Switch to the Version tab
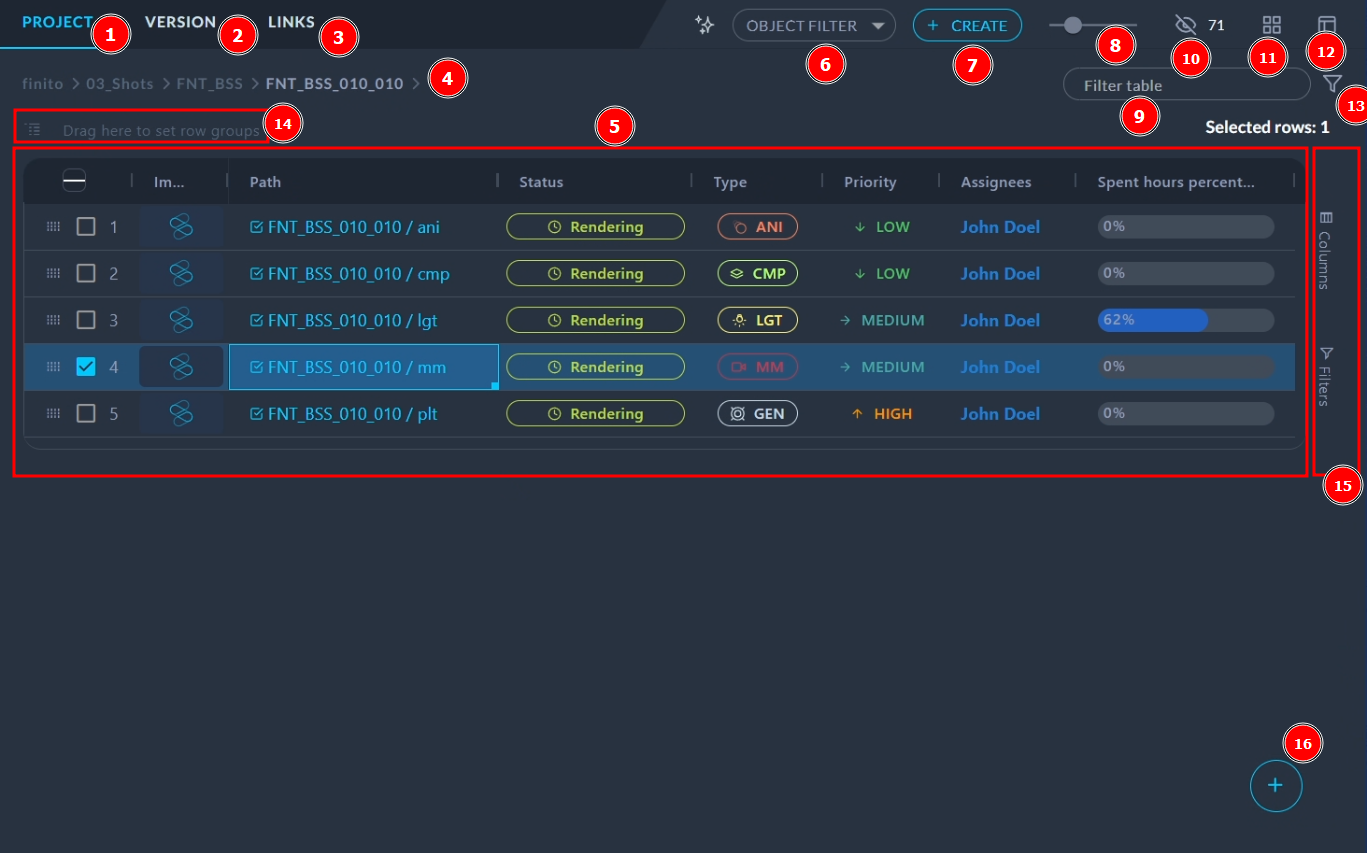The width and height of the screenshot is (1367, 853). coord(180,22)
